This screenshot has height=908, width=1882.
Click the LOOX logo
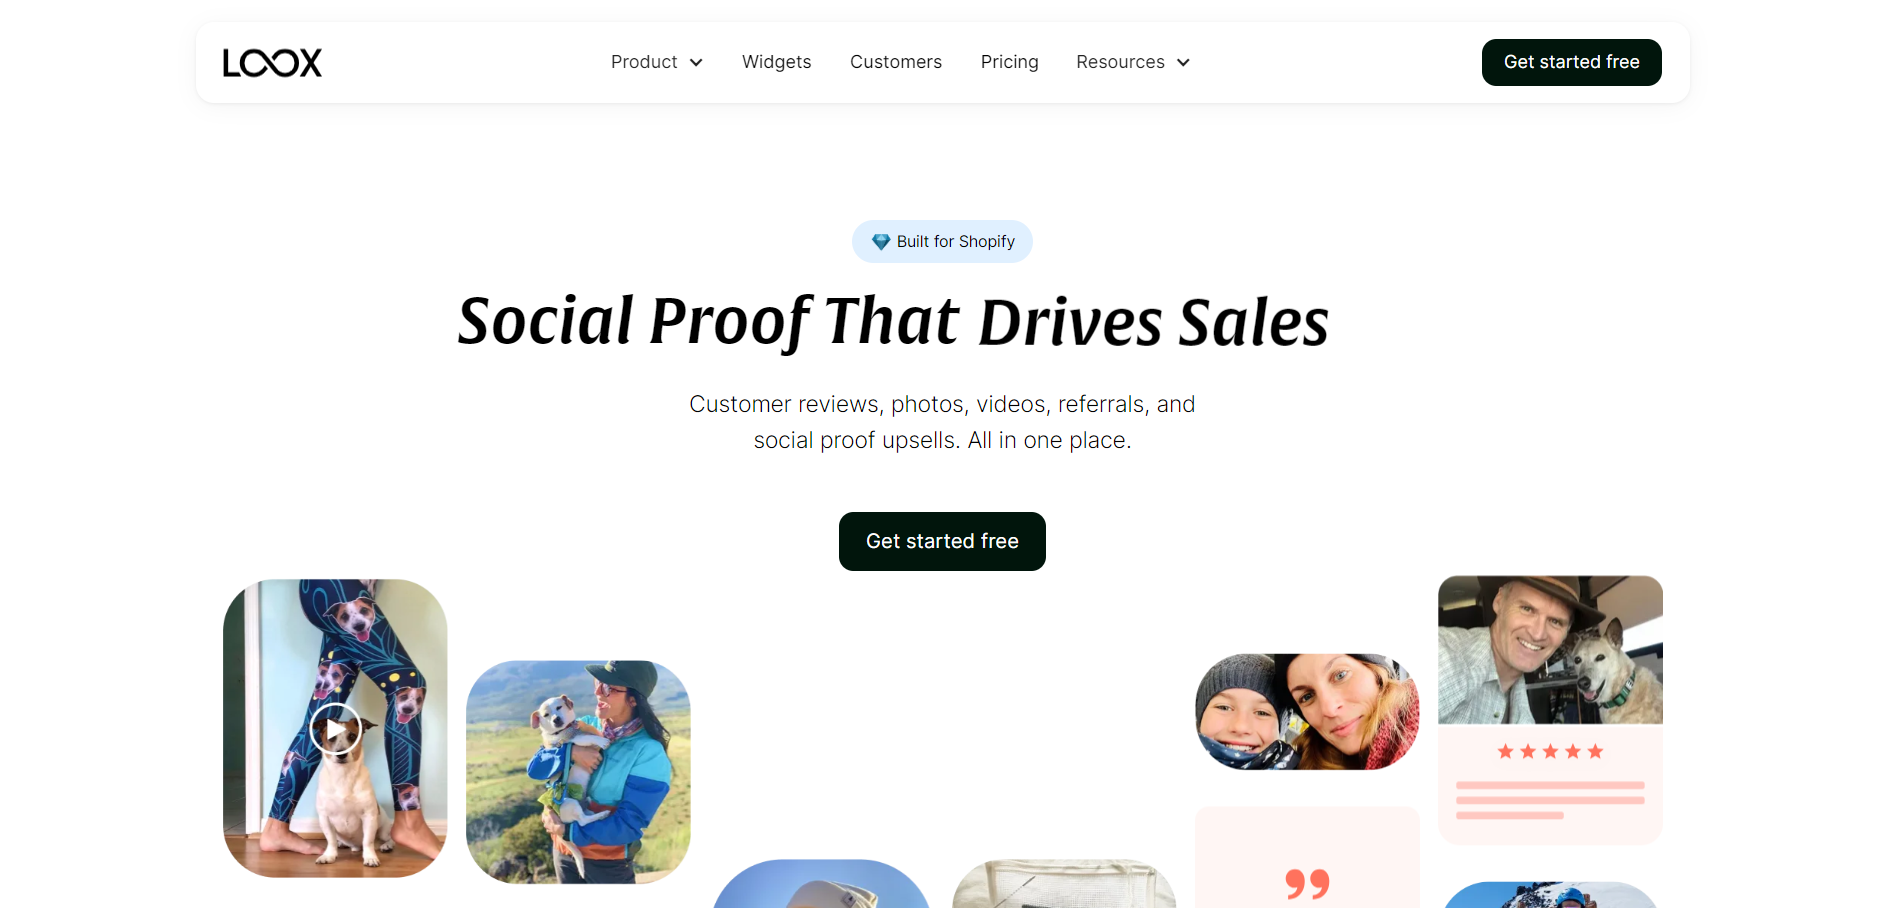tap(272, 63)
